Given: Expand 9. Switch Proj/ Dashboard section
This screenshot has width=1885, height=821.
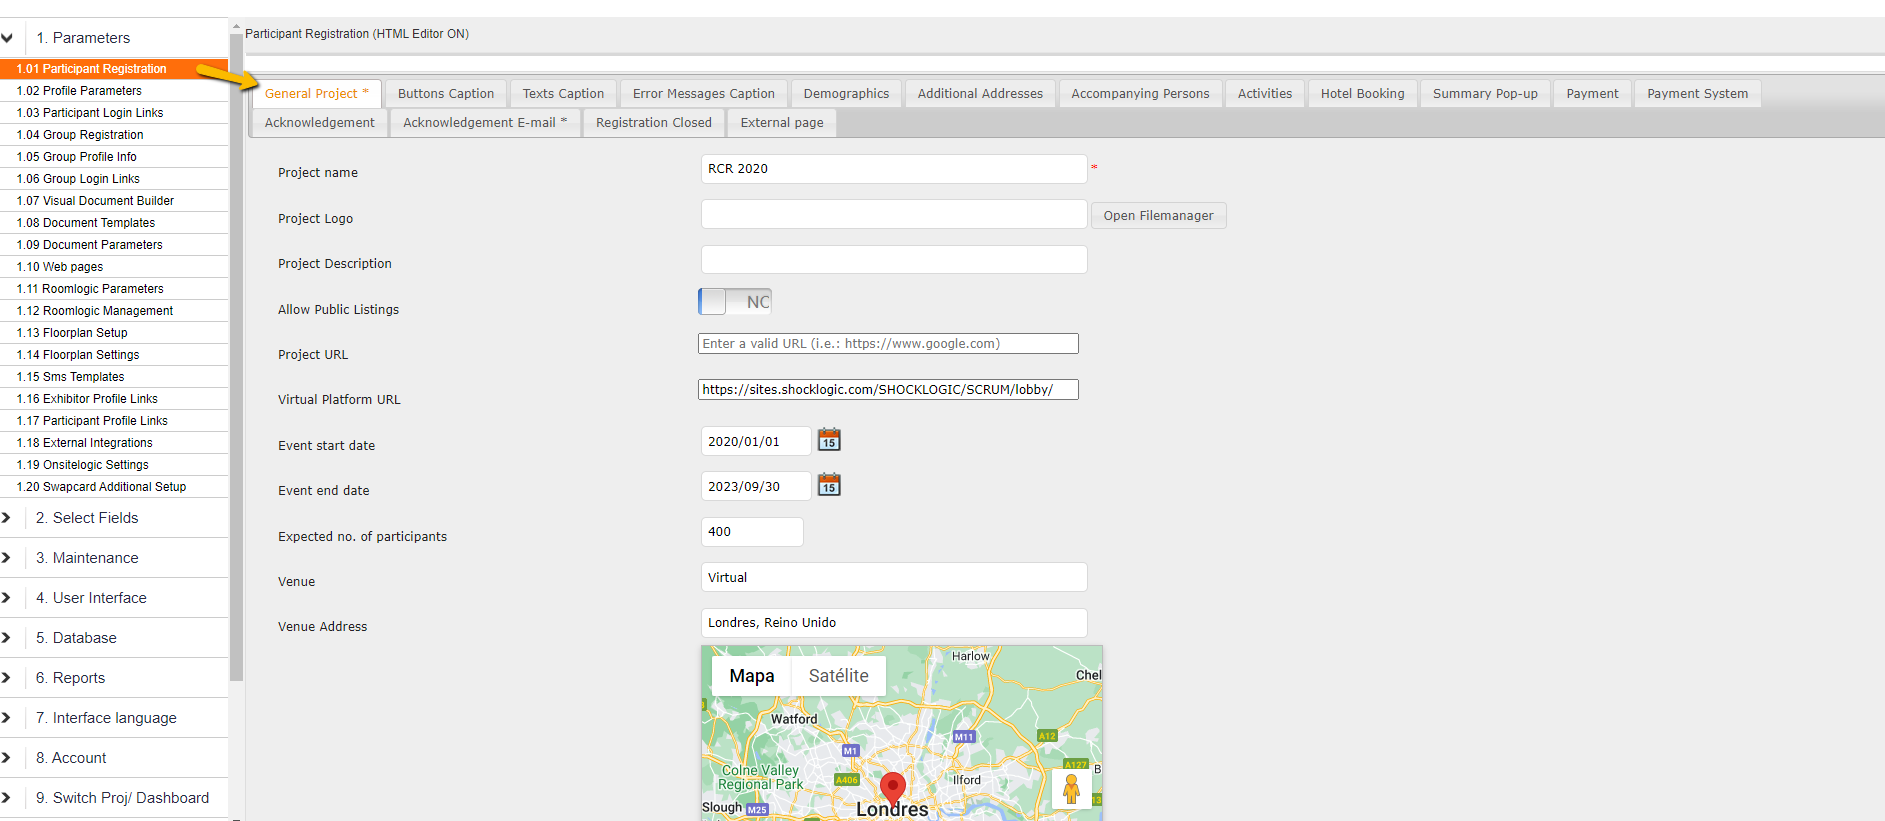Looking at the screenshot, I should coord(114,798).
